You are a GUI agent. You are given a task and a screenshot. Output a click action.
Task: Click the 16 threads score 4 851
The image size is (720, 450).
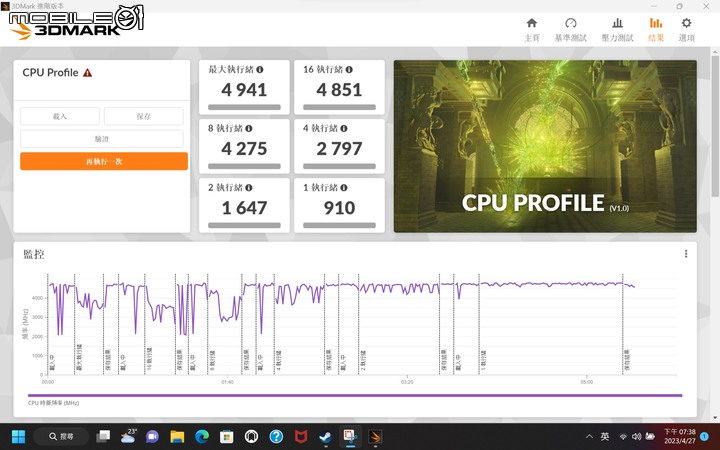click(x=339, y=90)
